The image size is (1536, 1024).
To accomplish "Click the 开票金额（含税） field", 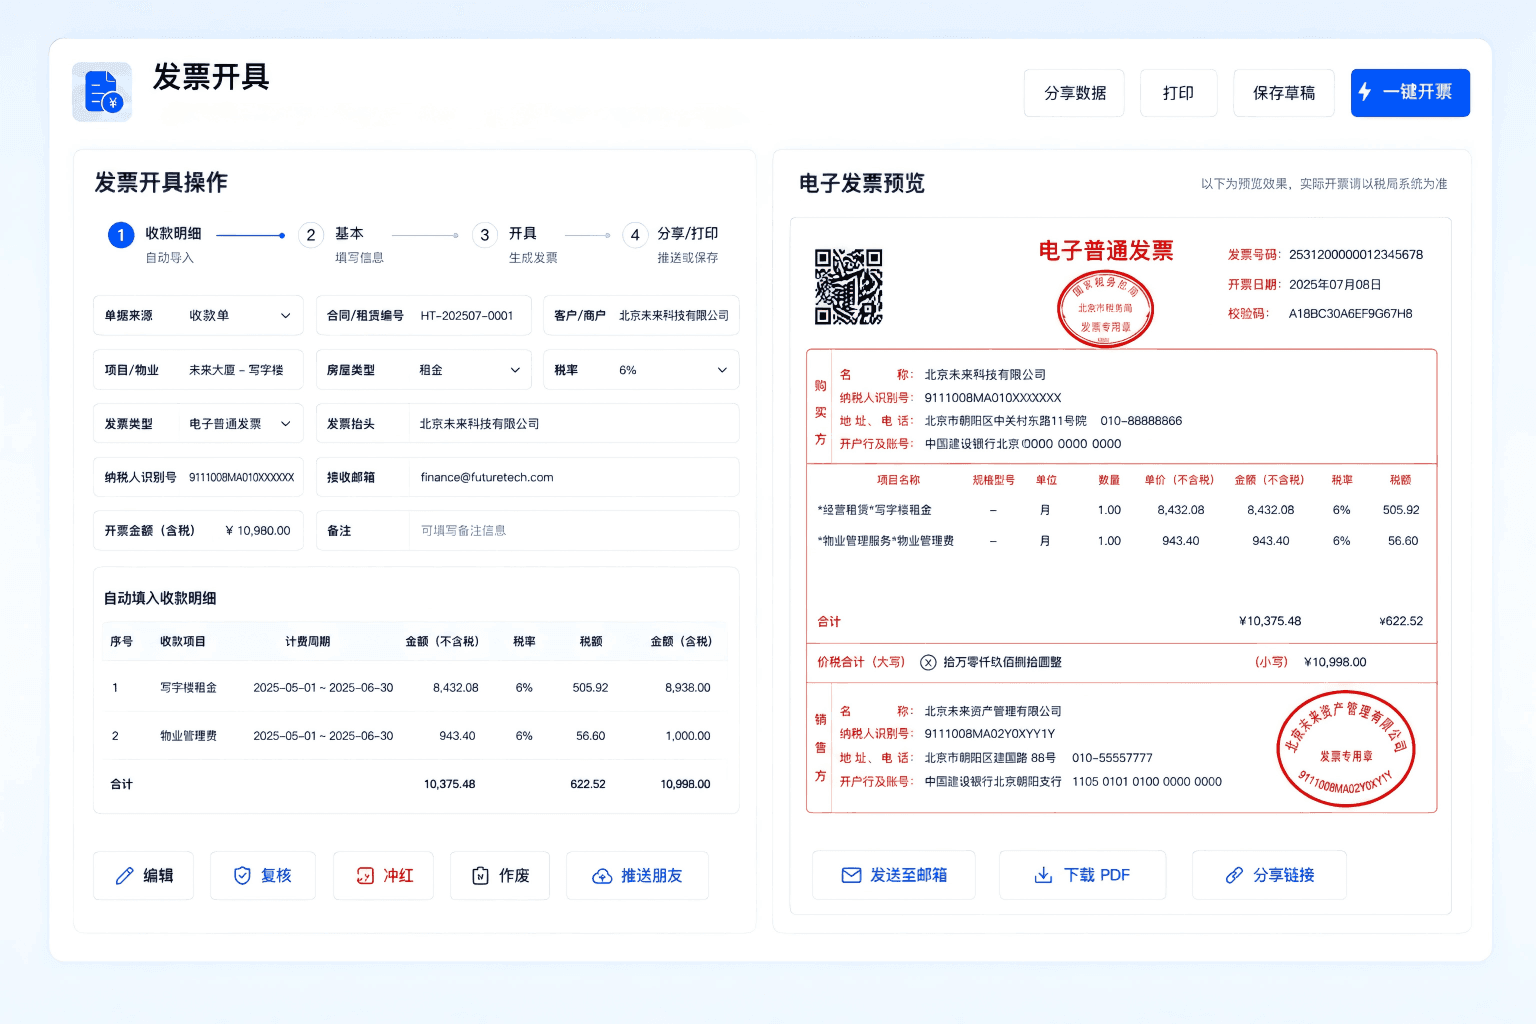I will point(198,531).
